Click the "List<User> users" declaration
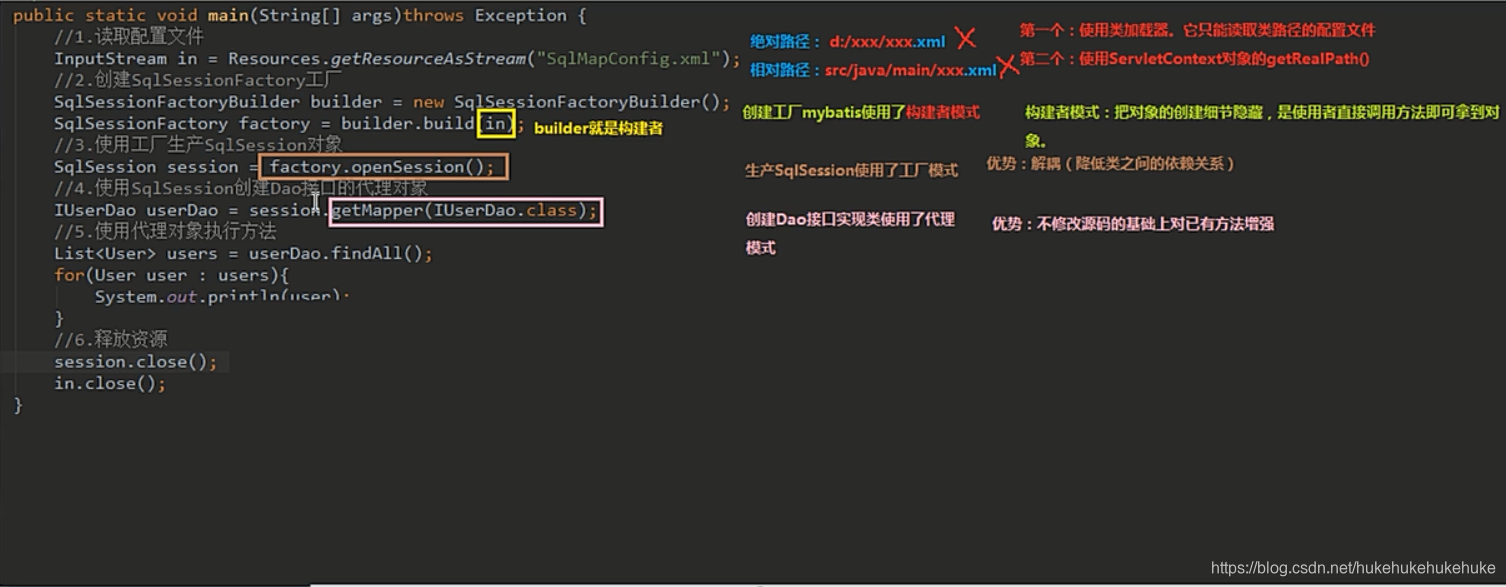Viewport: 1506px width, 587px height. tap(136, 254)
